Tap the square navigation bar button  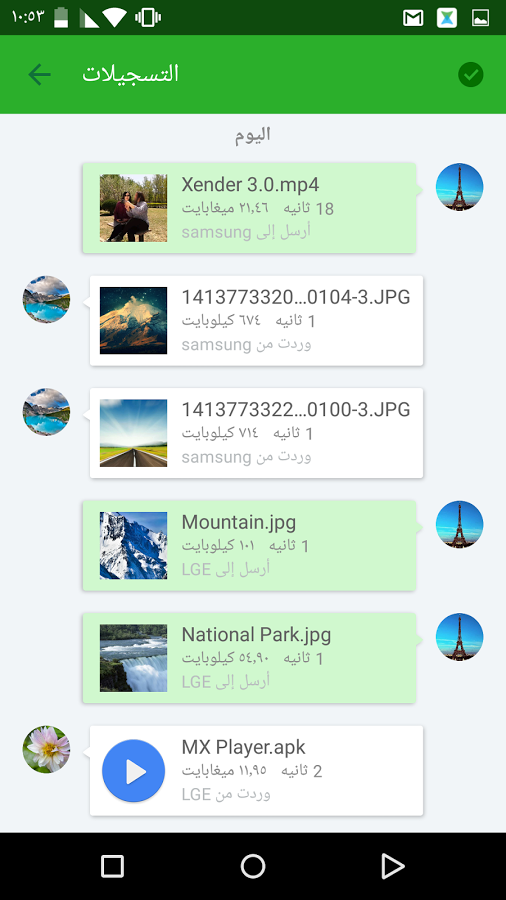click(112, 866)
